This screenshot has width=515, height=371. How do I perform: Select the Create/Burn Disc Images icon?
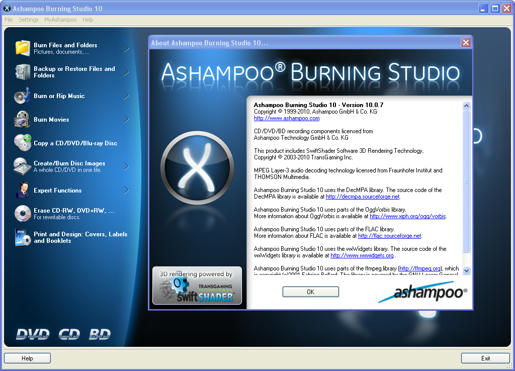coord(22,166)
